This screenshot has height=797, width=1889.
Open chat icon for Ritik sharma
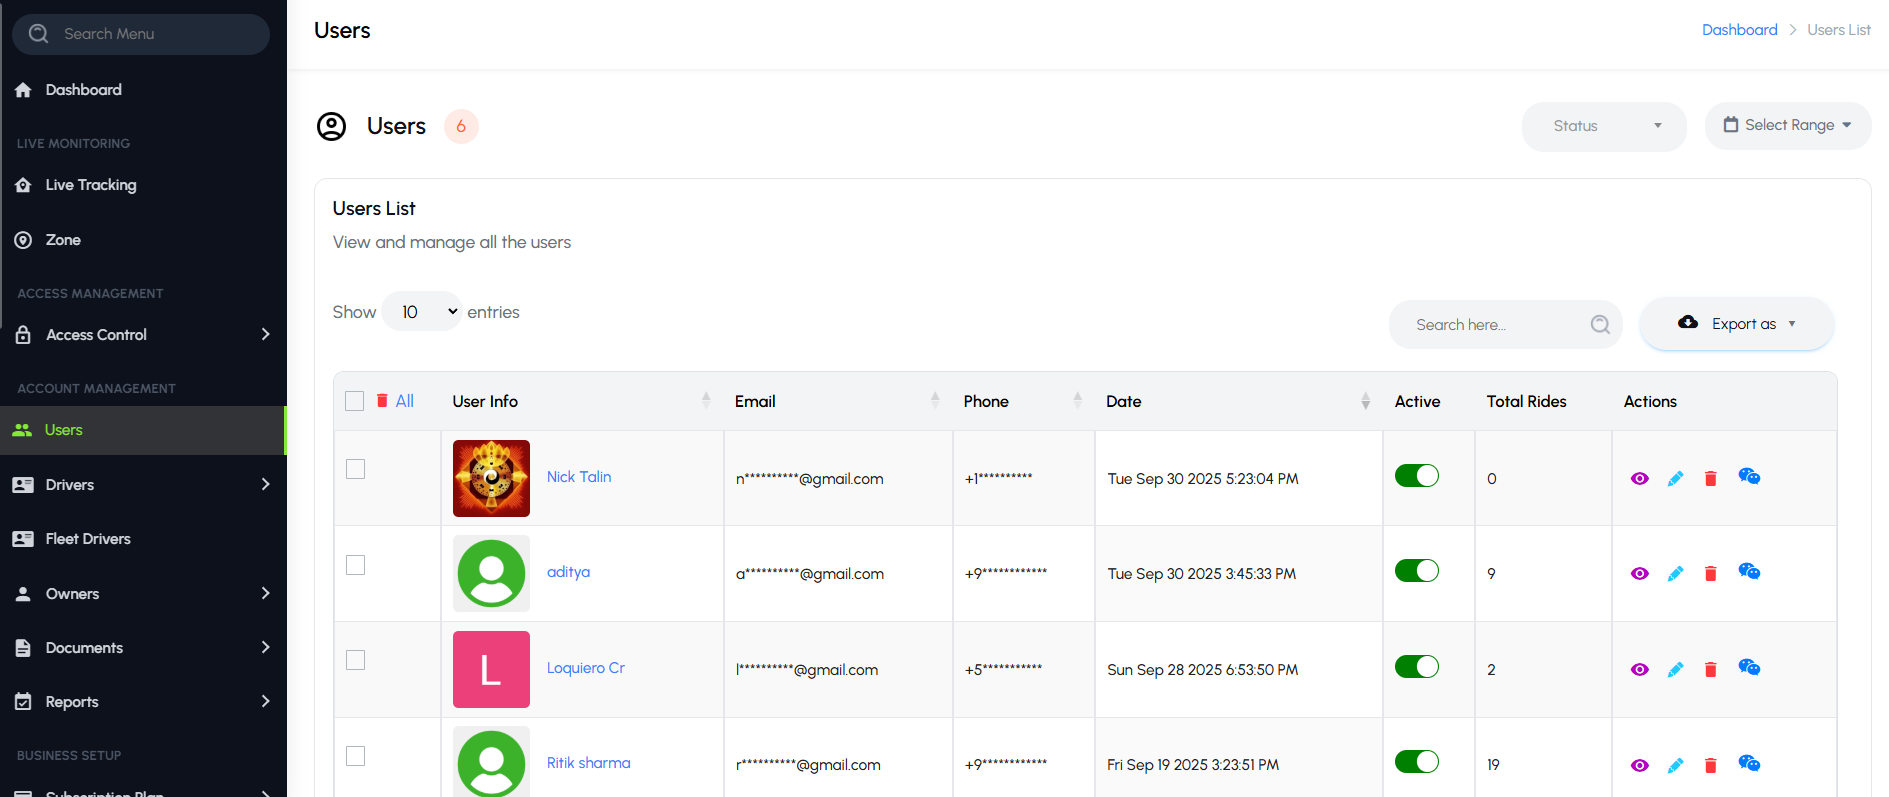point(1748,764)
